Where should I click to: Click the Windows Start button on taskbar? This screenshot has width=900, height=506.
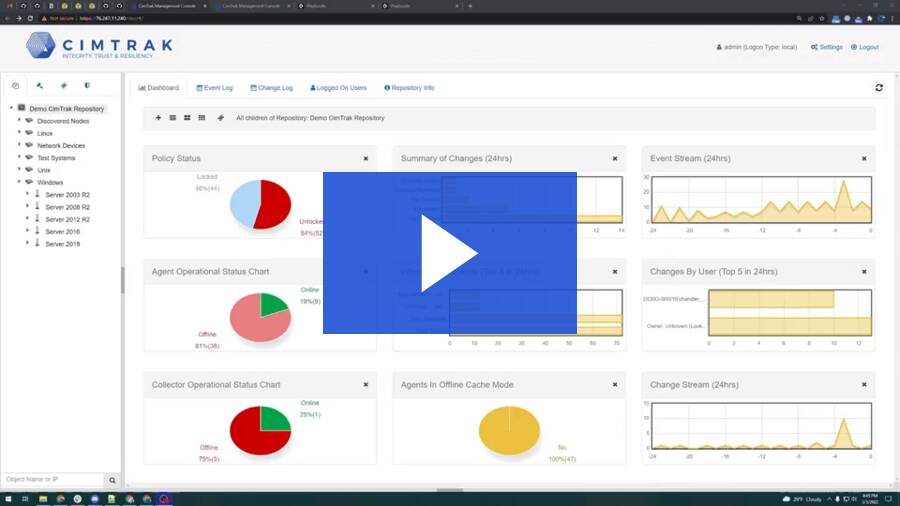pos(9,499)
